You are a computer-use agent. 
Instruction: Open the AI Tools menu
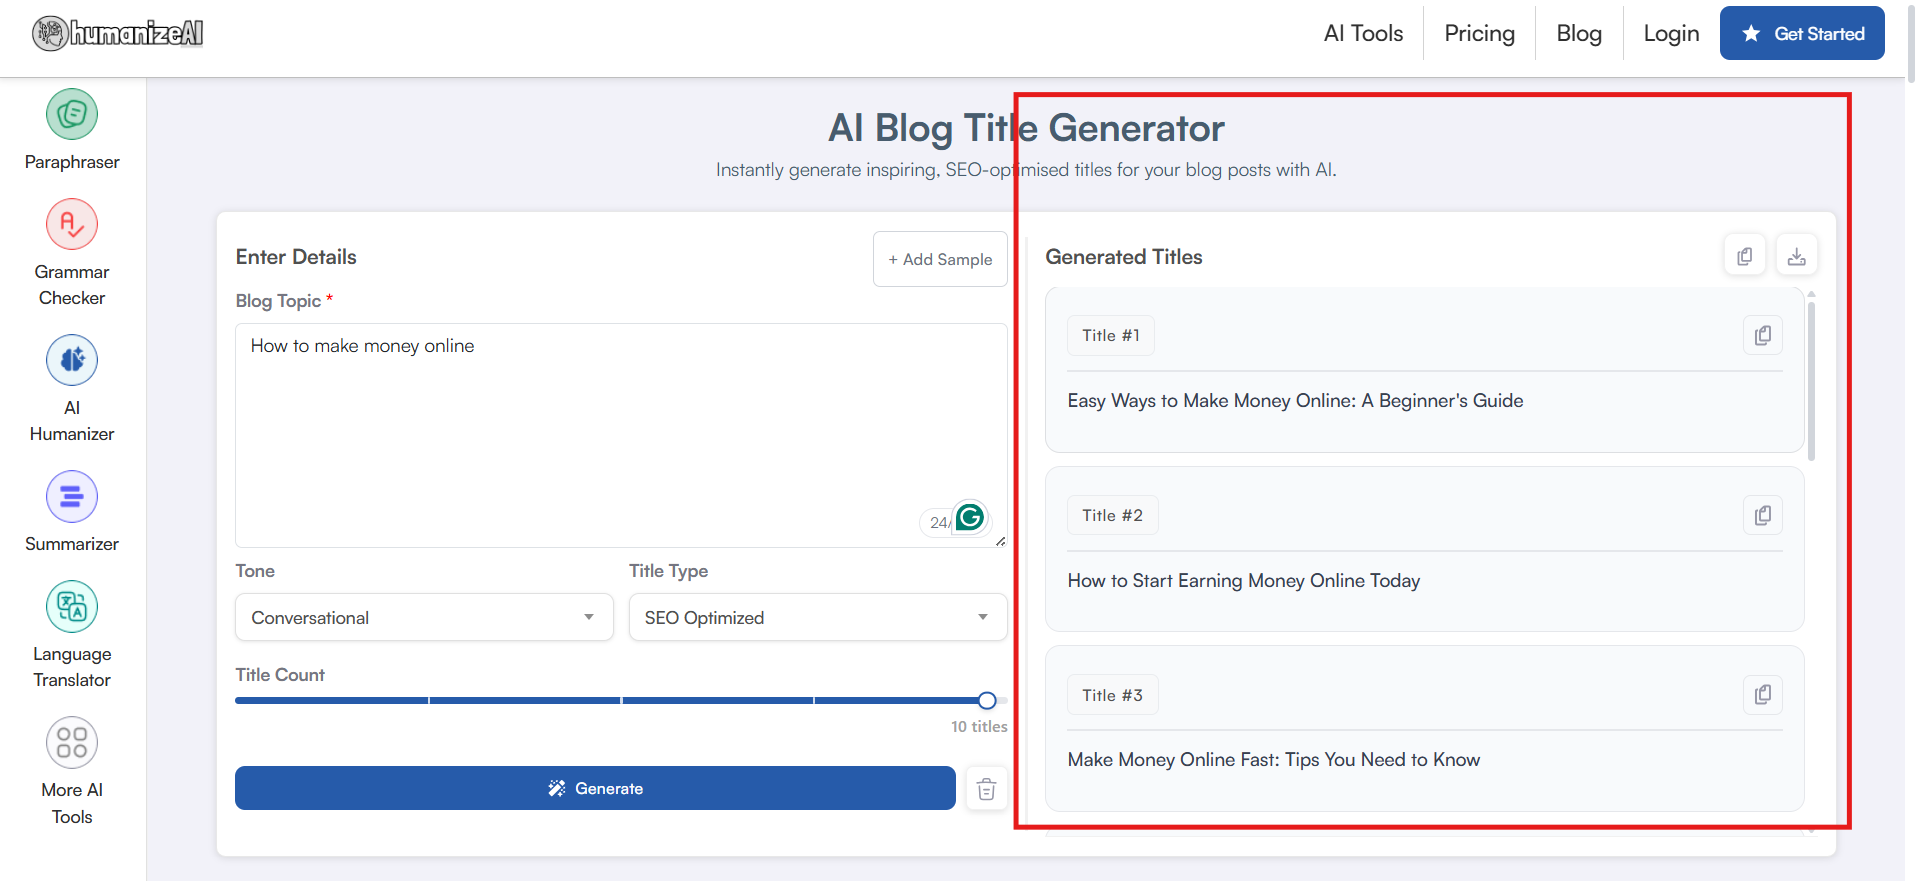tap(1363, 34)
